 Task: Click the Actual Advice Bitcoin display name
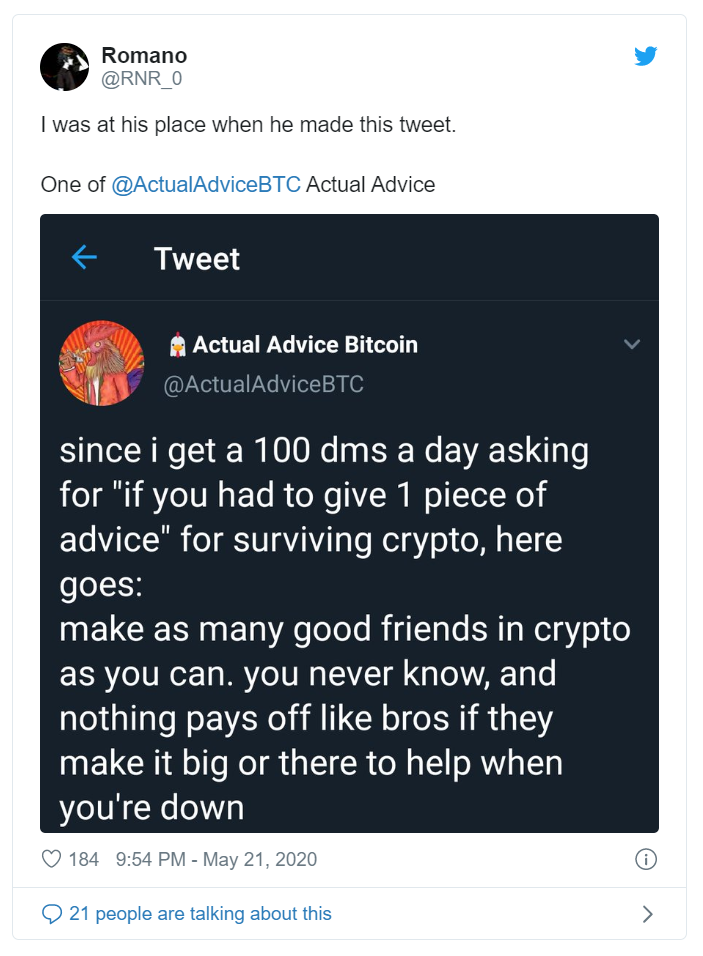[305, 345]
